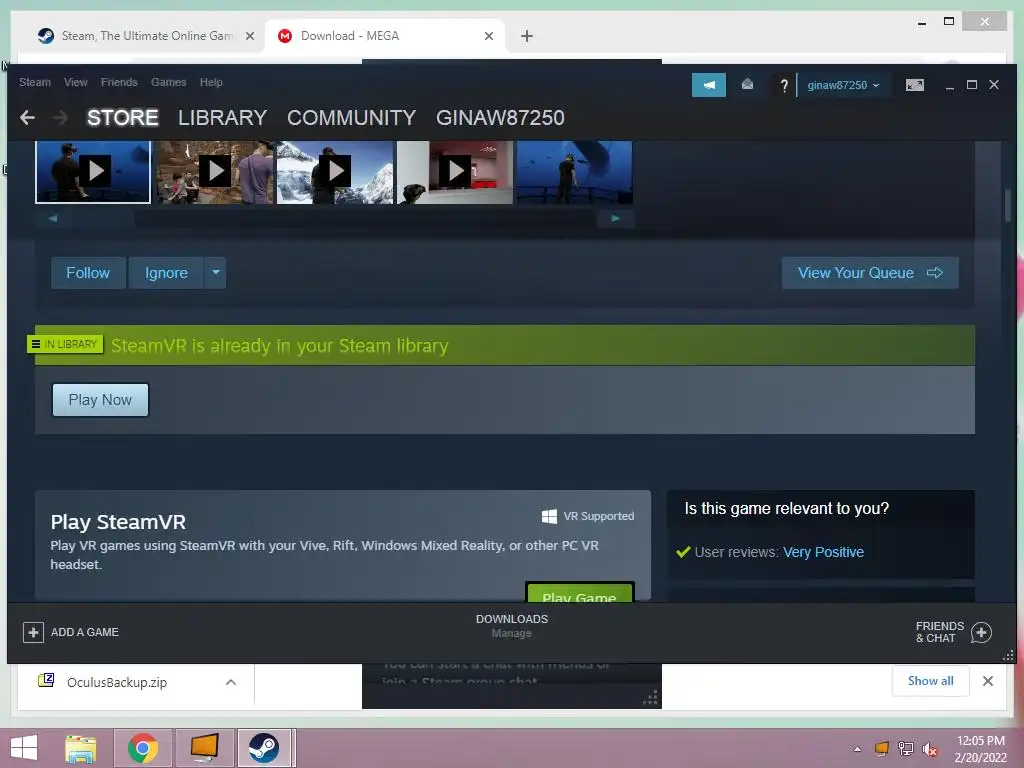Click the Ignore button
Image resolution: width=1024 pixels, height=768 pixels.
point(166,272)
